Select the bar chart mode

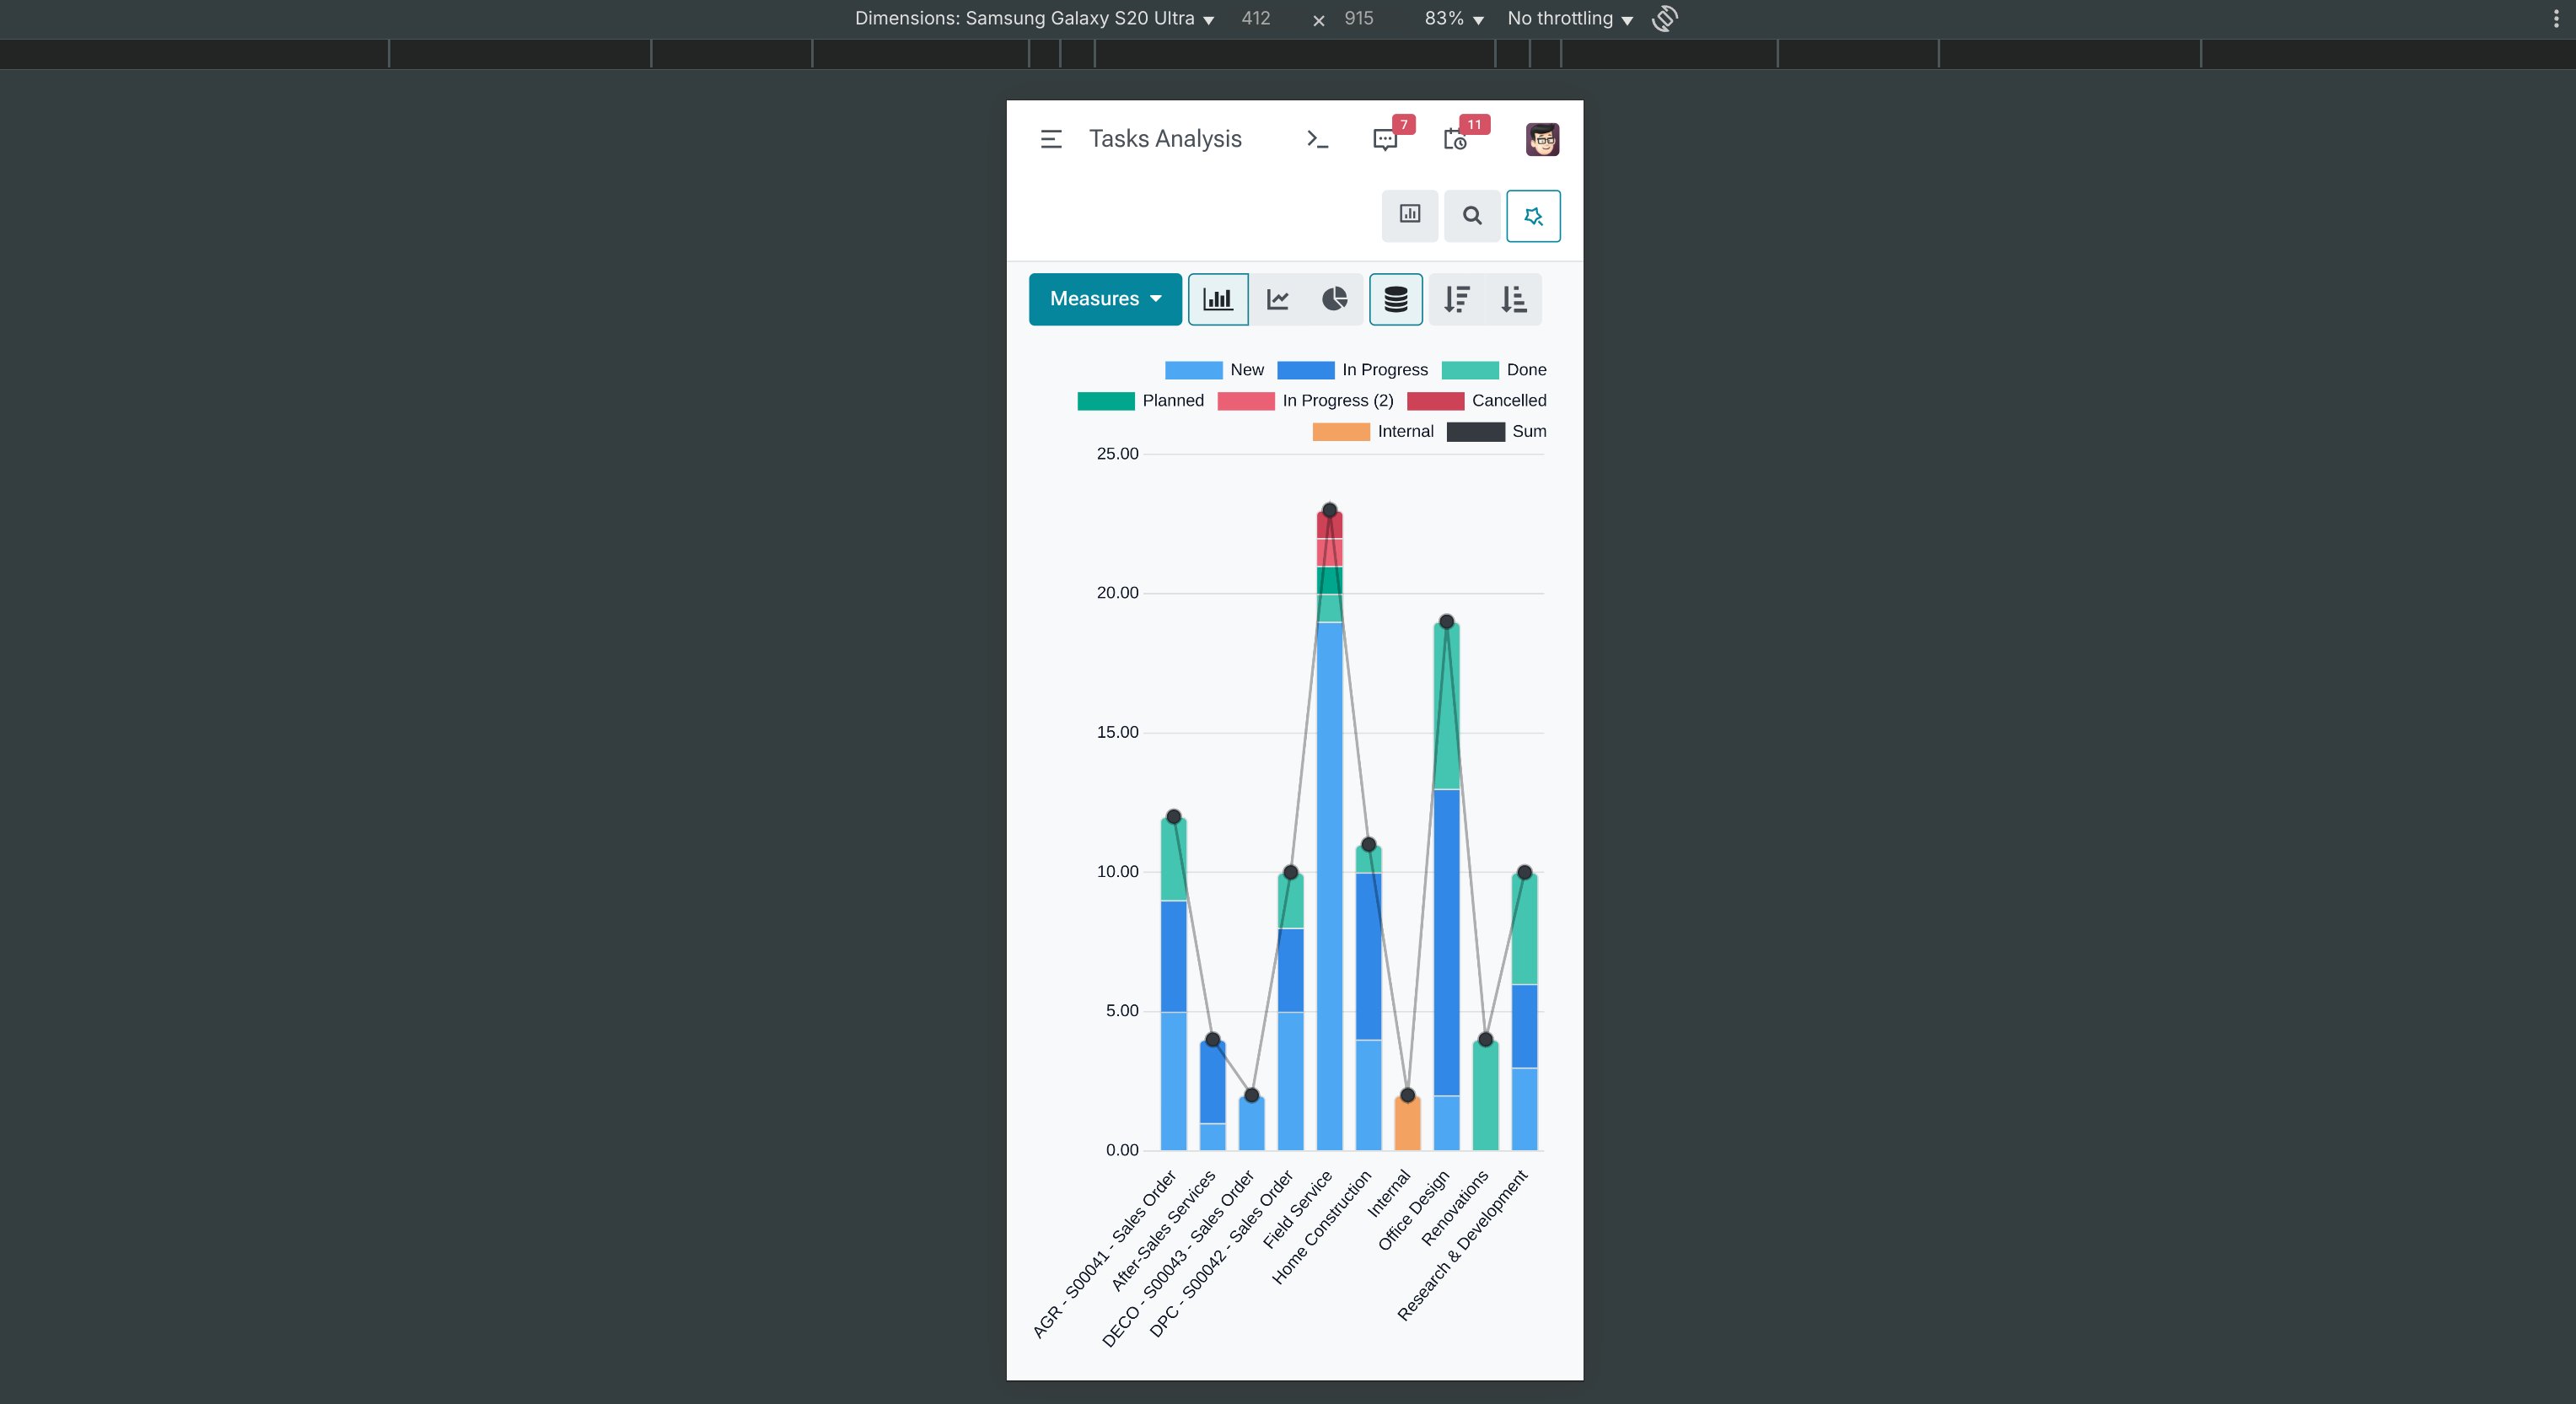tap(1218, 299)
